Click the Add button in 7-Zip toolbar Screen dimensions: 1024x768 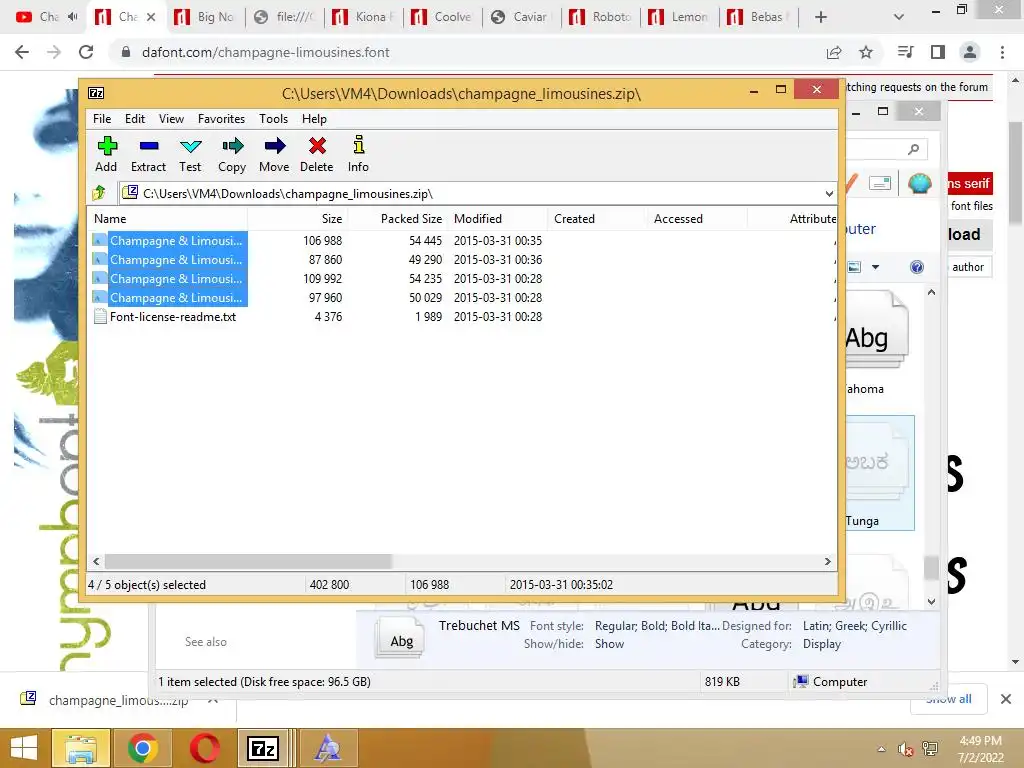point(106,154)
